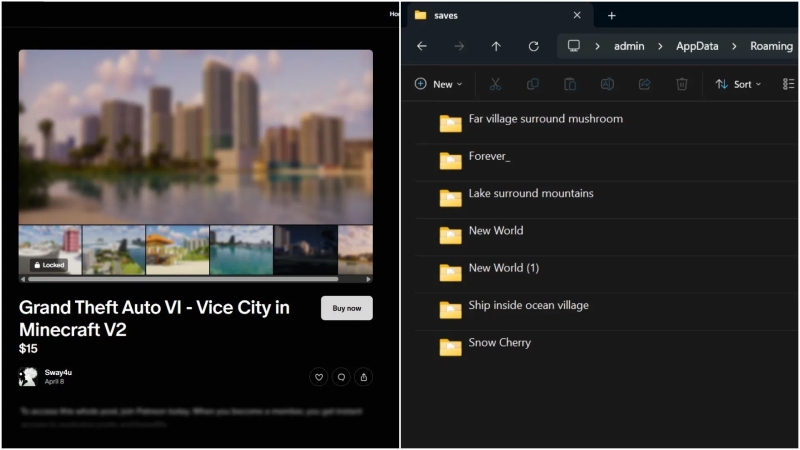Open the turquoise water thumbnail

241,250
